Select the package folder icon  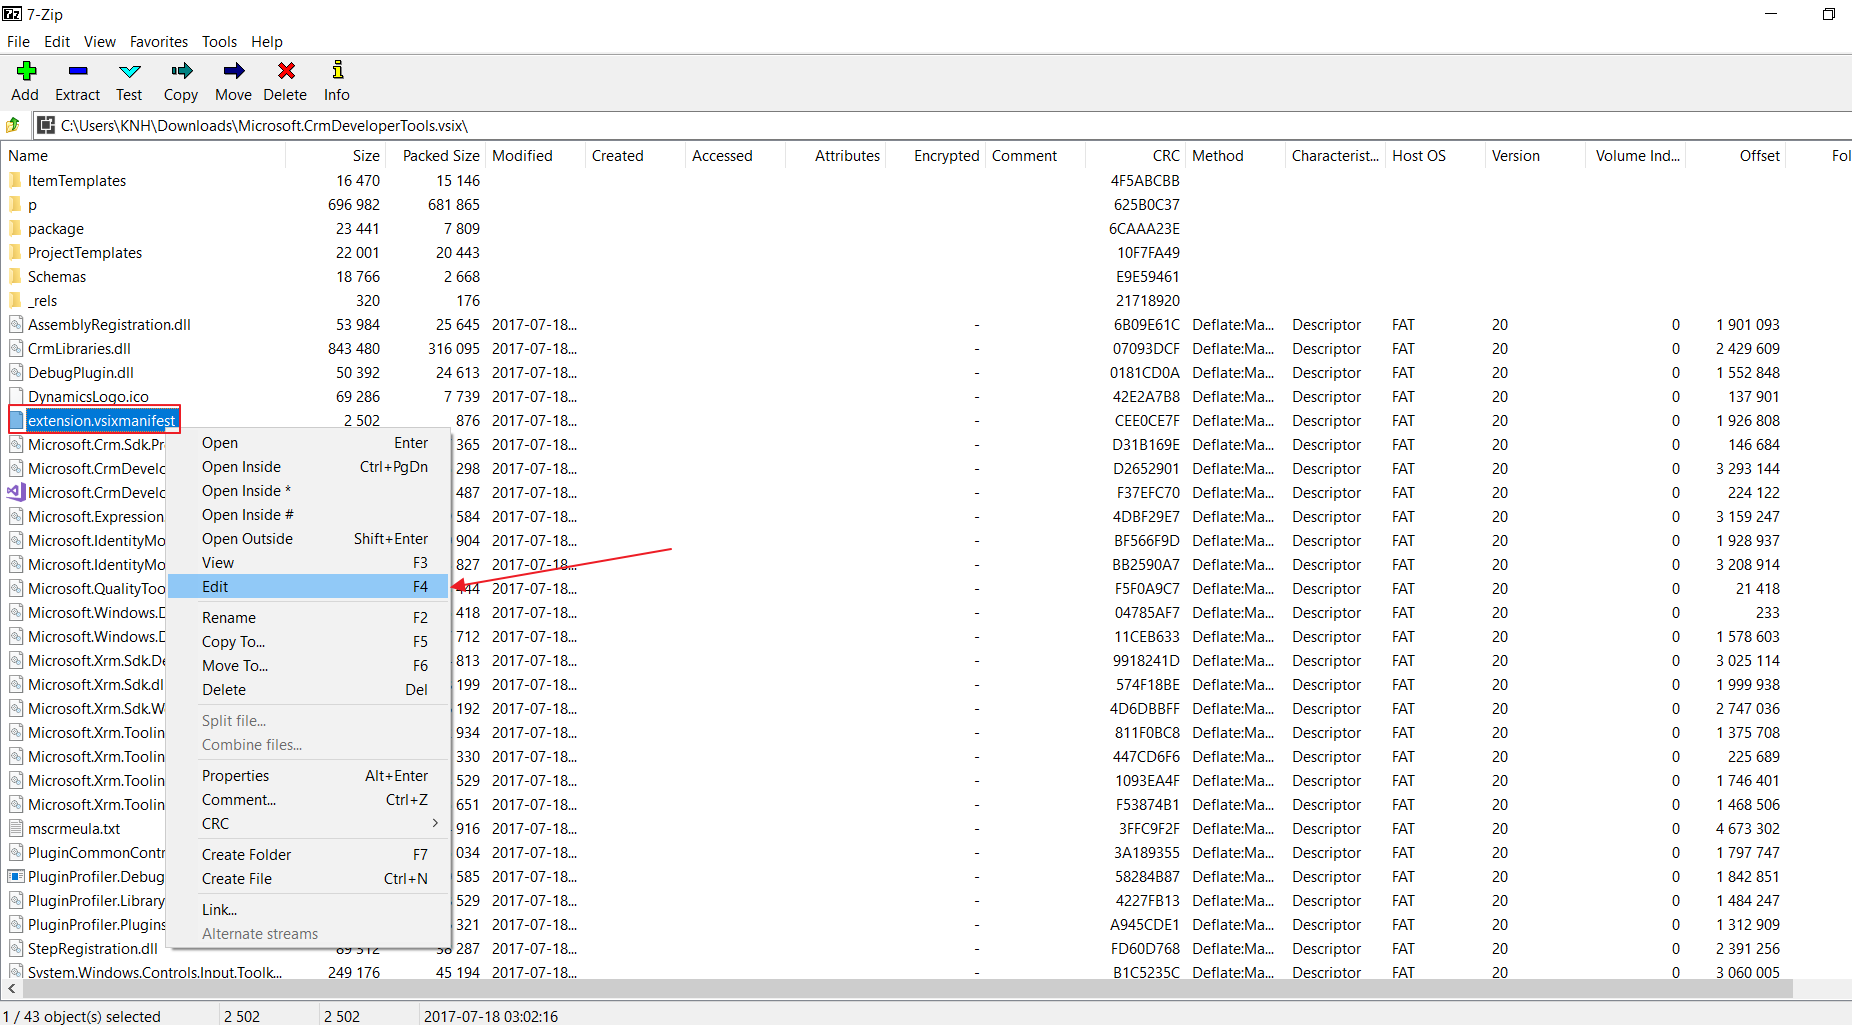coord(15,229)
